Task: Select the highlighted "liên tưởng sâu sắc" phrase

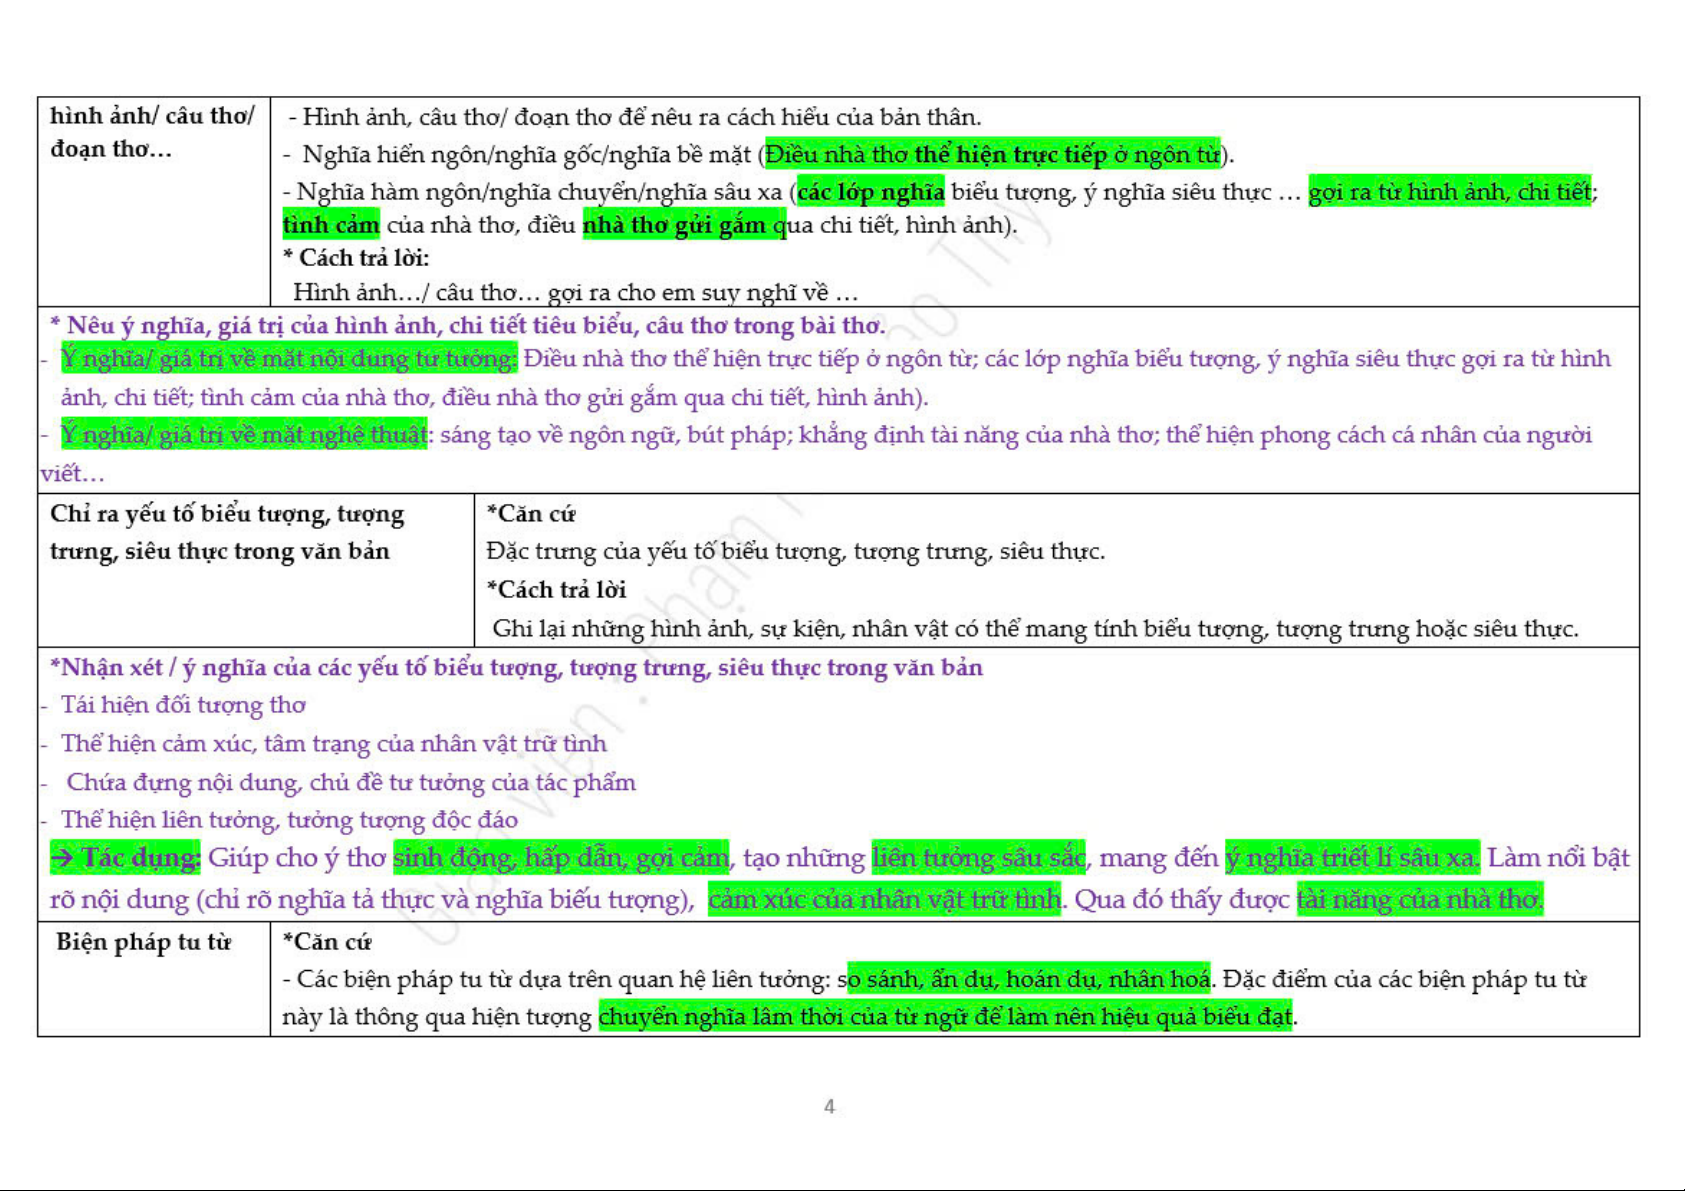Action: pos(978,858)
